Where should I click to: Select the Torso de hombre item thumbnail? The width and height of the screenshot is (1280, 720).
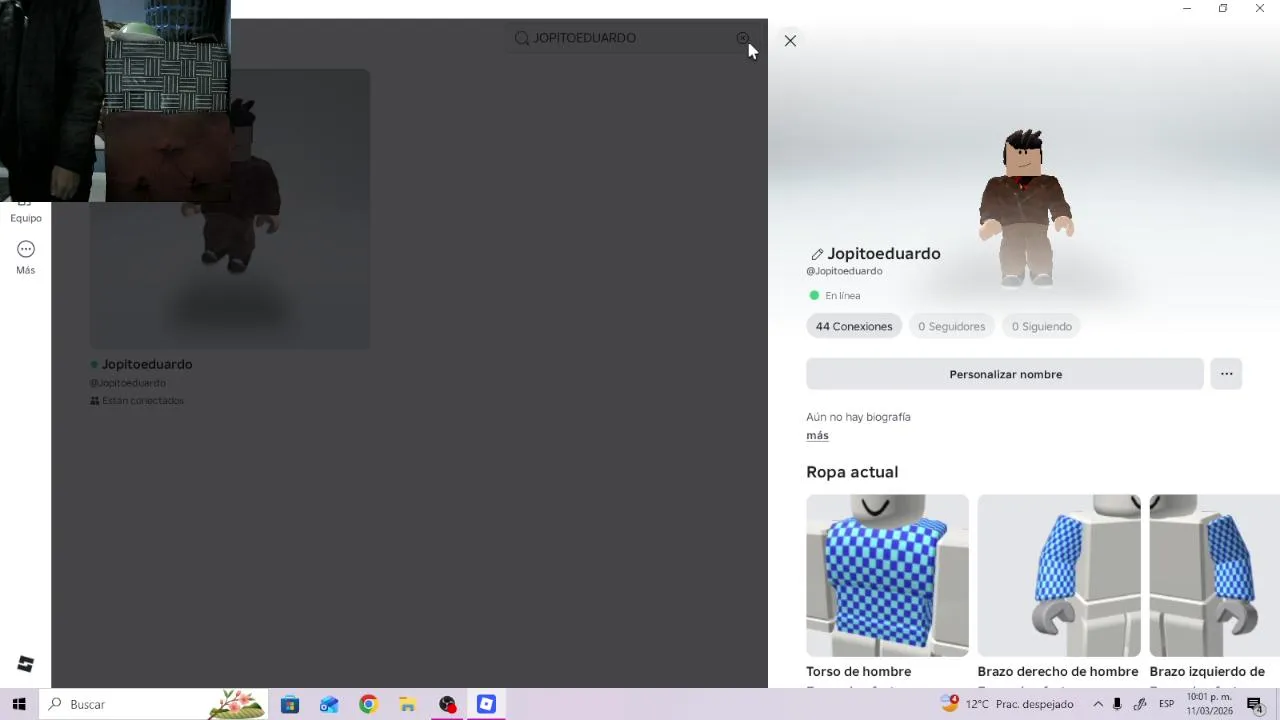tap(887, 575)
